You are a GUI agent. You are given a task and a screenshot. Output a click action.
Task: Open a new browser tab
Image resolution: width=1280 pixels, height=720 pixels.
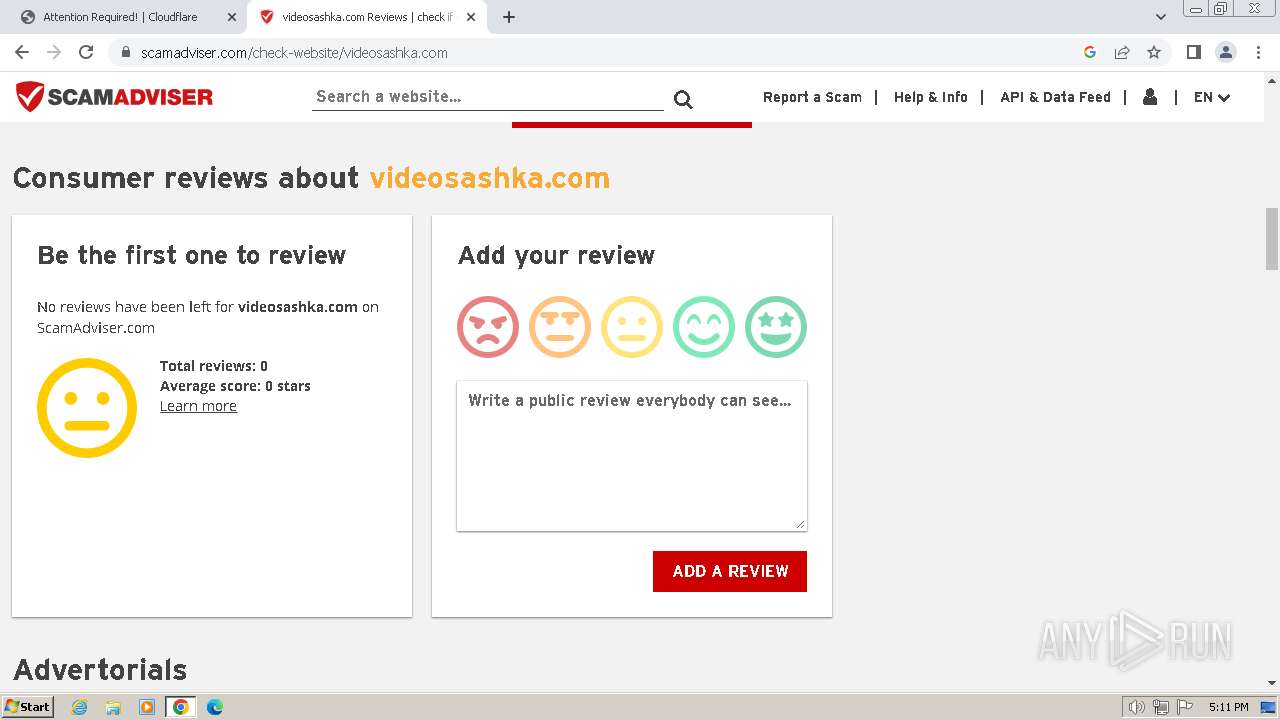509,17
